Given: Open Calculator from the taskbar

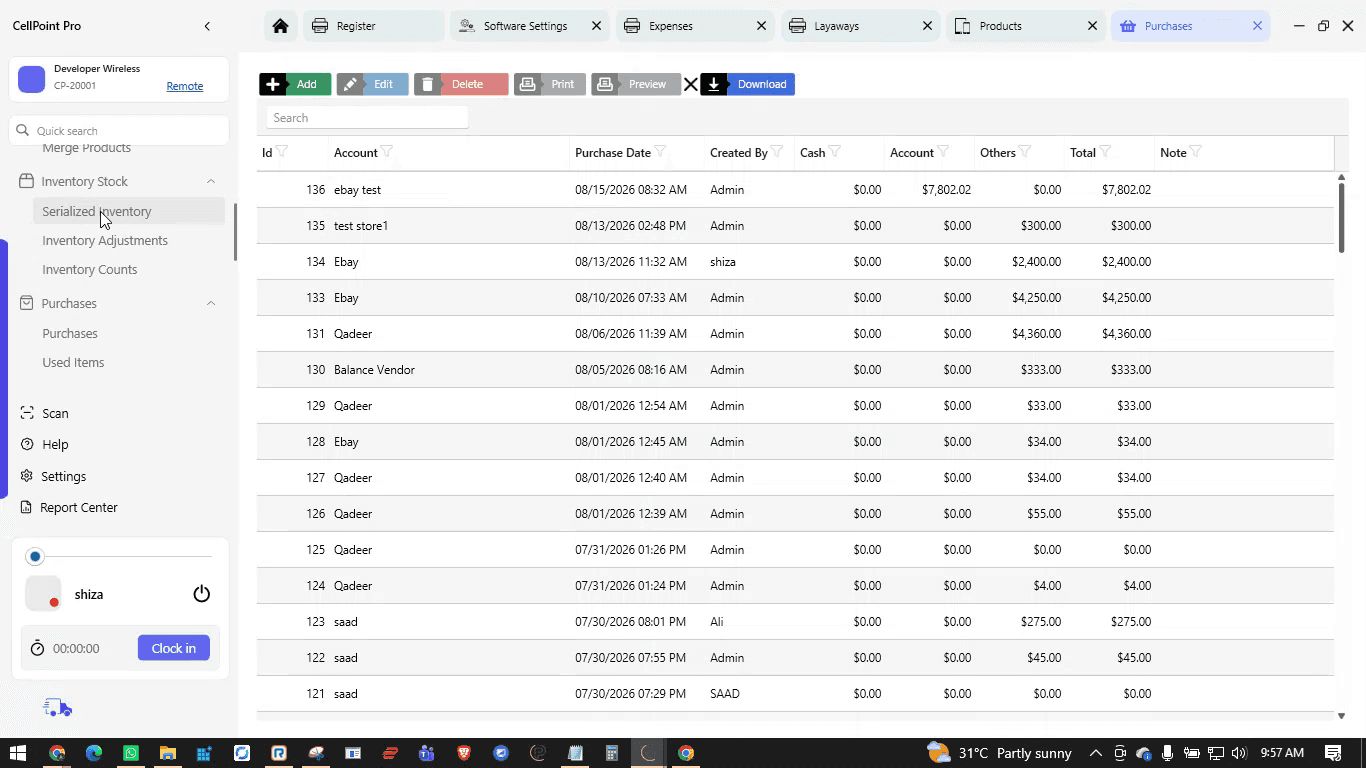Looking at the screenshot, I should (x=612, y=753).
